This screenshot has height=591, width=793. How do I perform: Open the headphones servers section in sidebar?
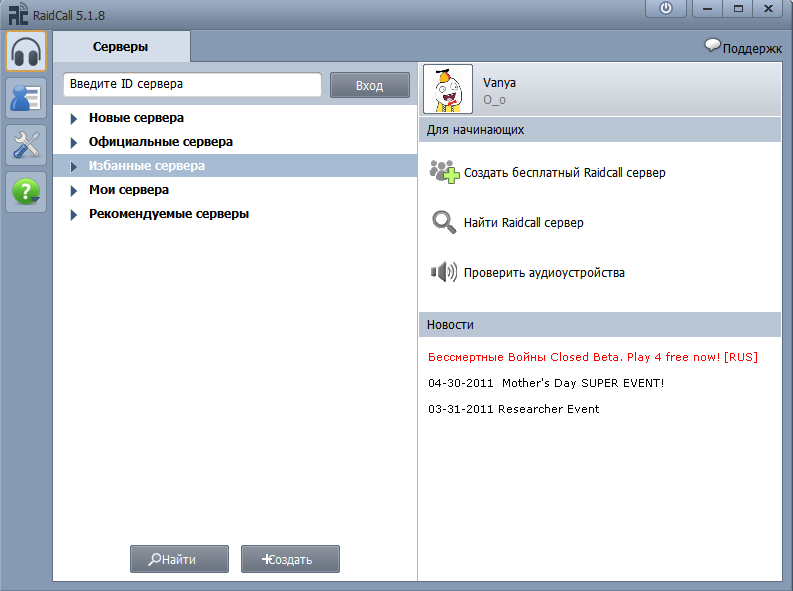point(26,51)
